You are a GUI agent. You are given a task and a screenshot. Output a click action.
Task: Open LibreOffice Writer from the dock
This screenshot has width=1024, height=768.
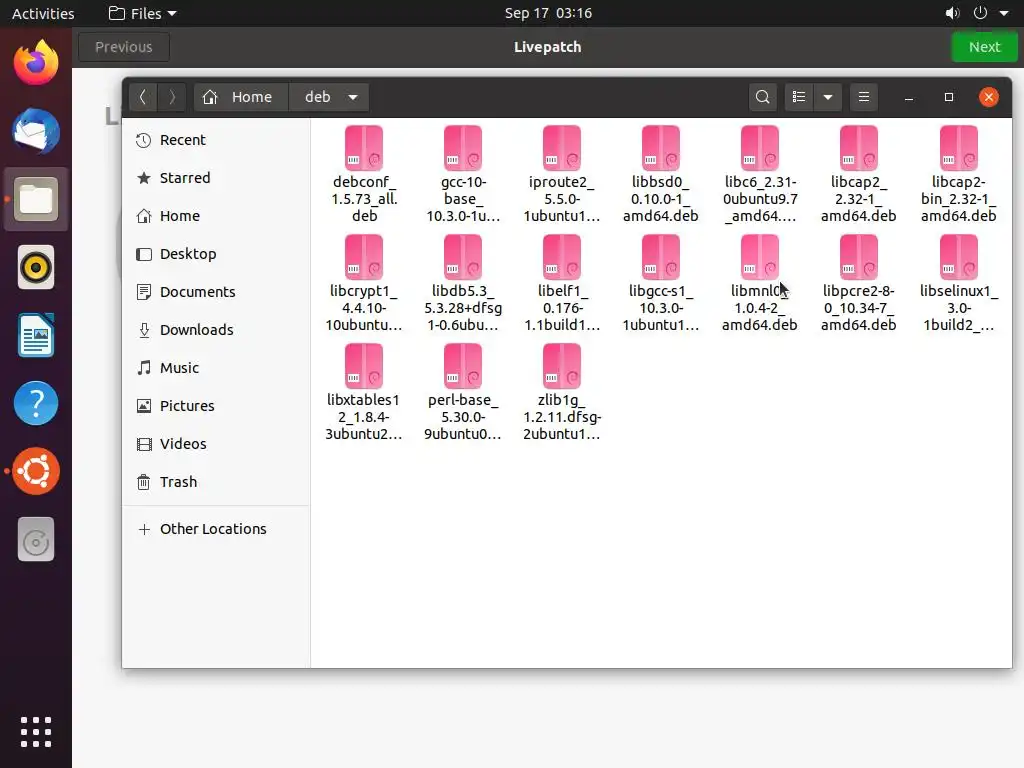[x=36, y=335]
